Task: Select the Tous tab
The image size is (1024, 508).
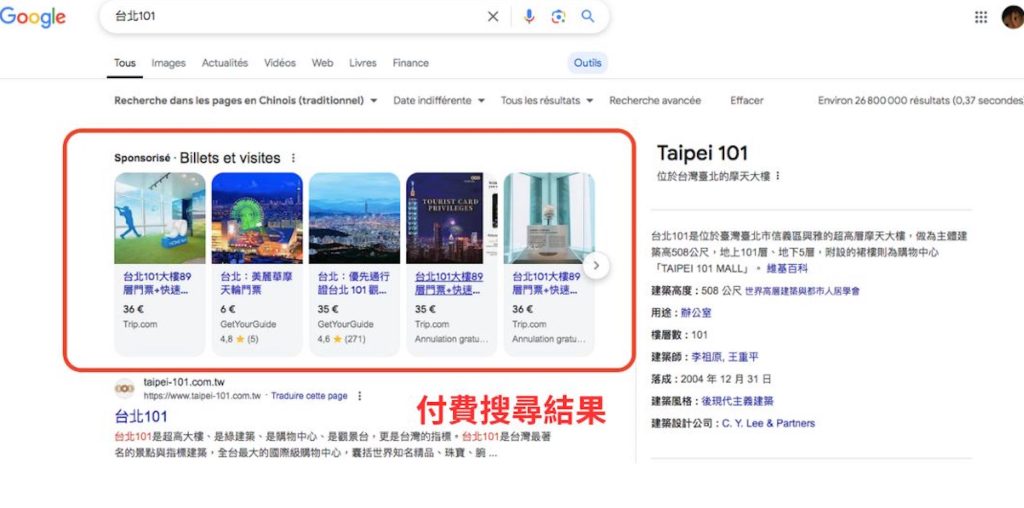Action: point(125,63)
